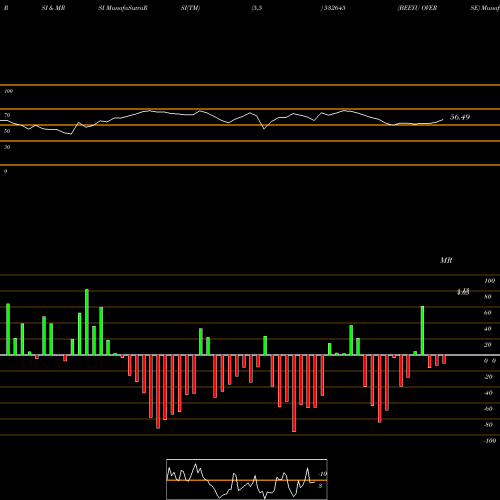This screenshot has height=500, width=500.
Task: Click the longest red MR bar near -100
Action: click(x=294, y=393)
